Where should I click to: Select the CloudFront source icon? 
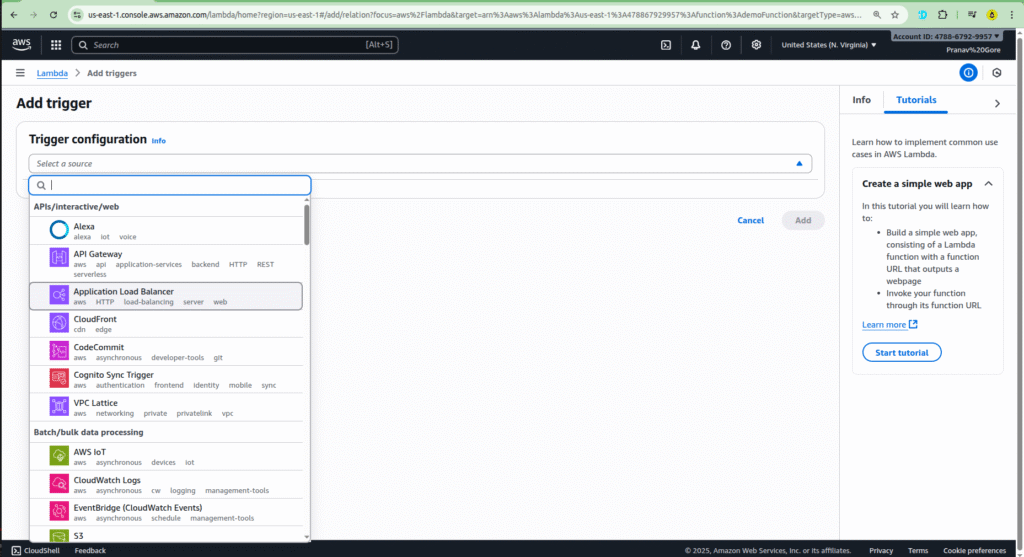click(59, 323)
